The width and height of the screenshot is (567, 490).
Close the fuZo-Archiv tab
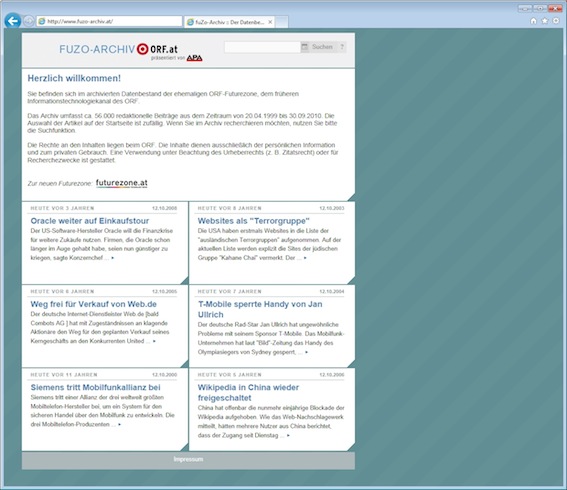click(x=270, y=22)
